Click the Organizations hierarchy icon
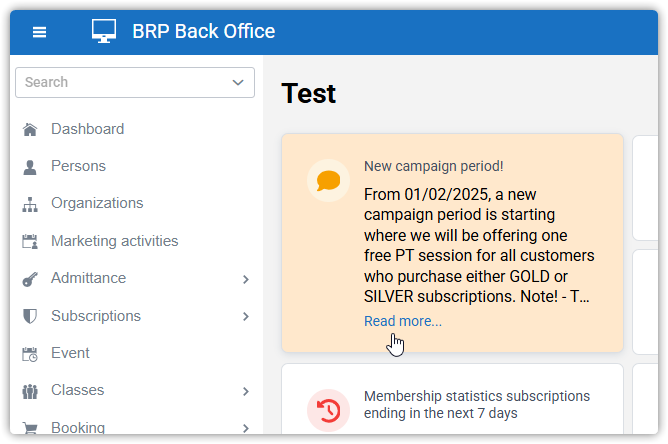The height and width of the screenshot is (444, 668). [x=30, y=204]
